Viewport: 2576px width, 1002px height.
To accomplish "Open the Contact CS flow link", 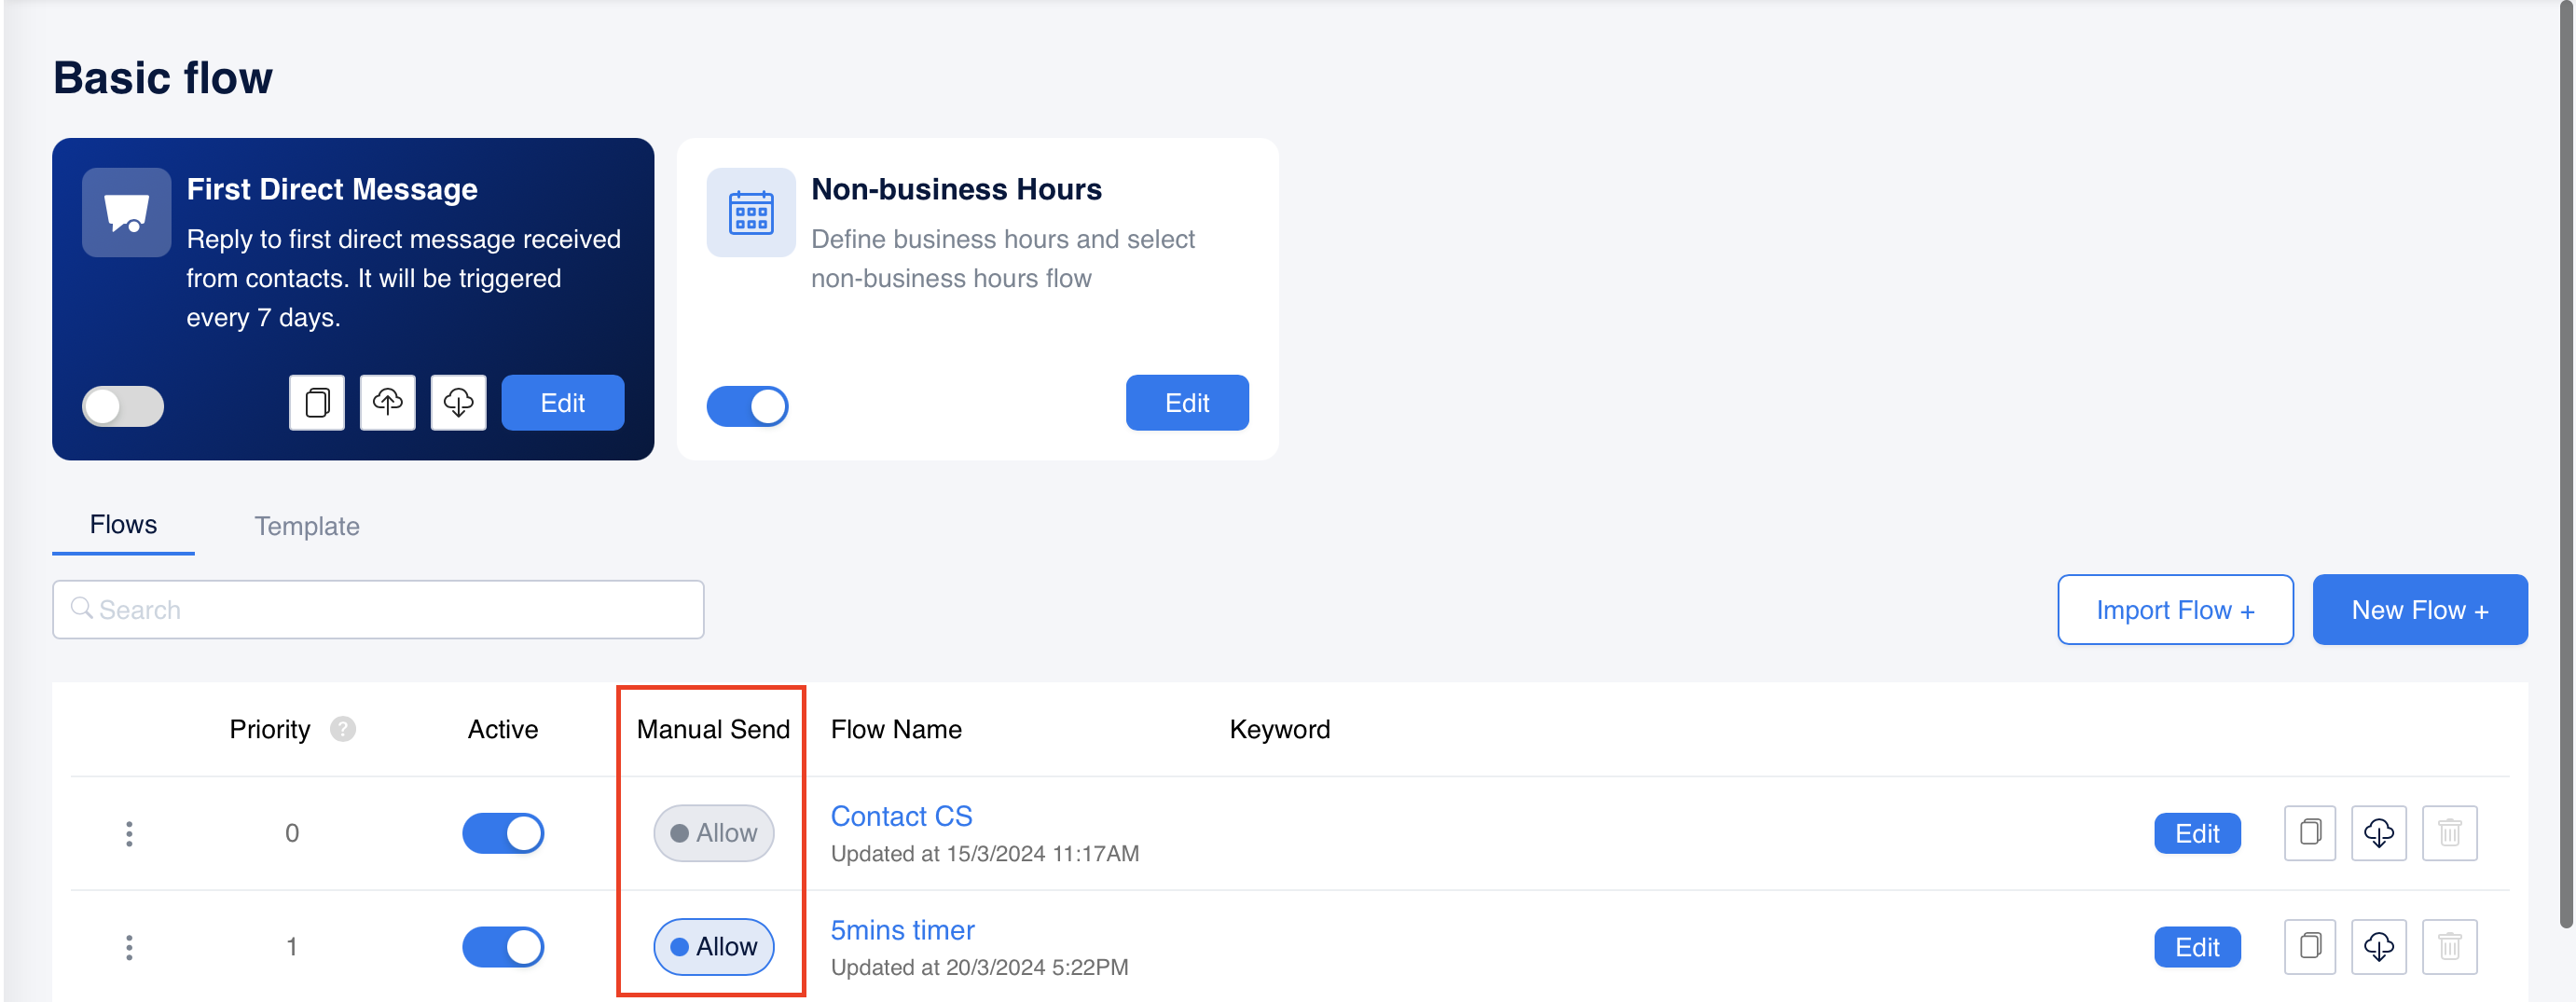I will pyautogui.click(x=901, y=816).
